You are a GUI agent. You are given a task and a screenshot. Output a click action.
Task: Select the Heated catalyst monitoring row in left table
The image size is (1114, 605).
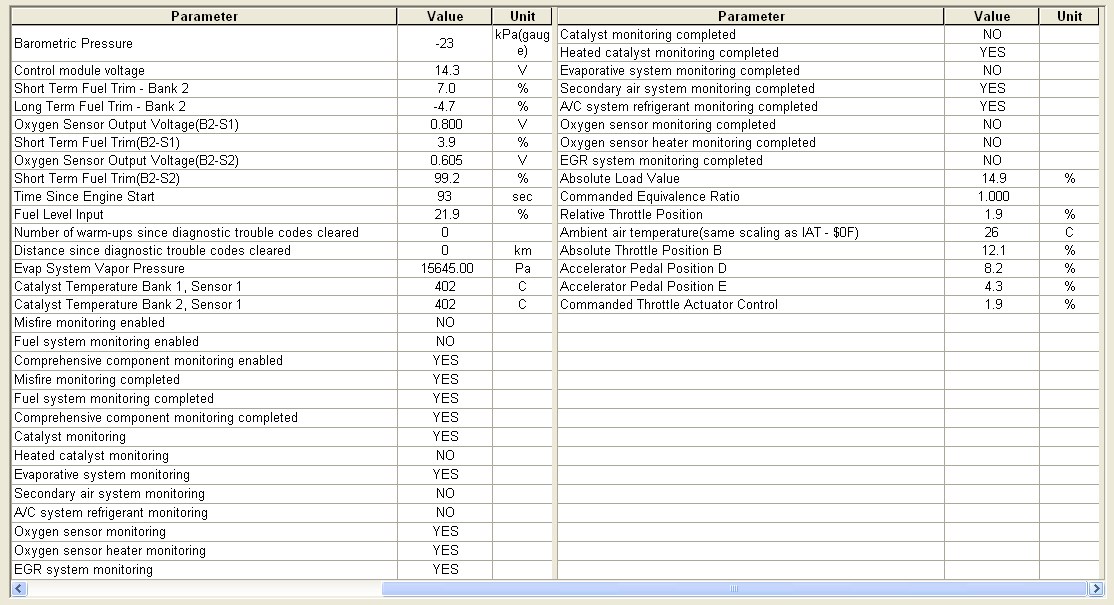tap(281, 456)
